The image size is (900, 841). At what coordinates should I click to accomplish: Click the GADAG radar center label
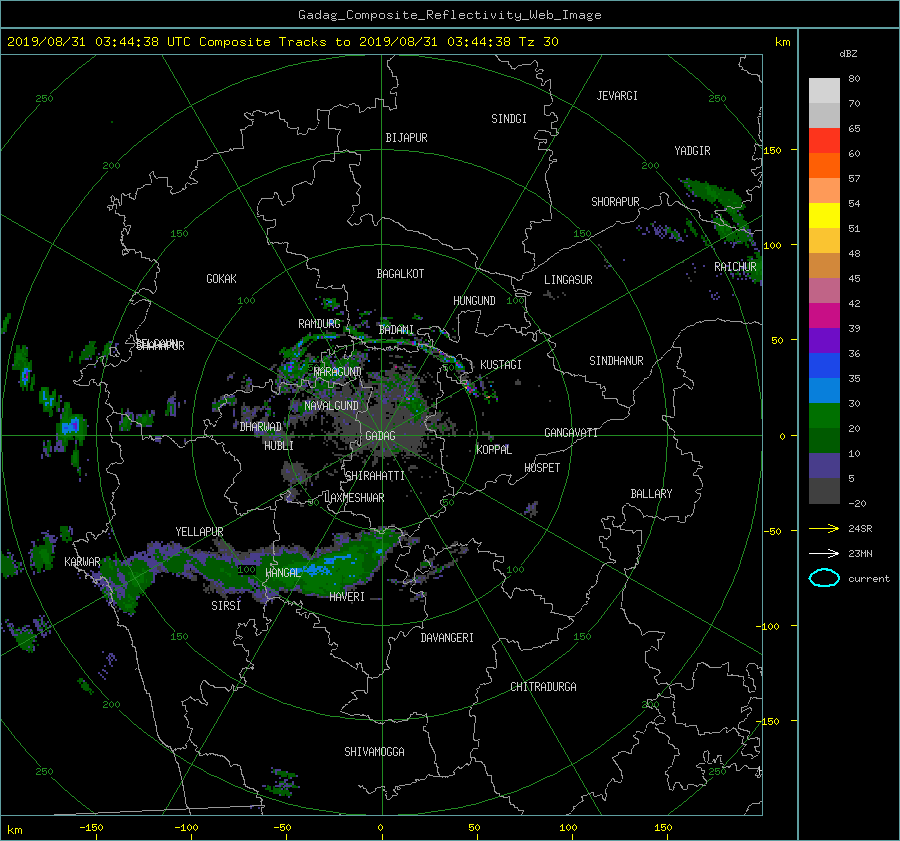click(x=381, y=436)
